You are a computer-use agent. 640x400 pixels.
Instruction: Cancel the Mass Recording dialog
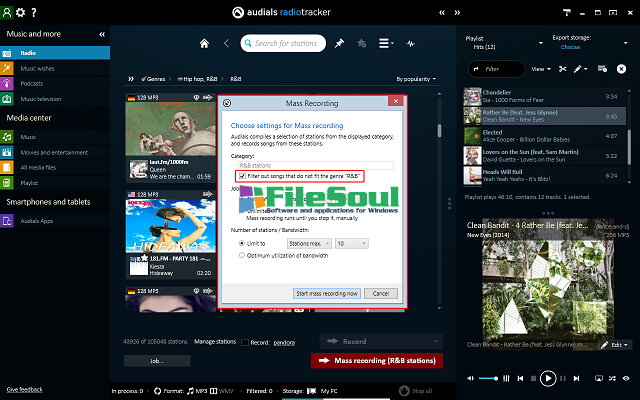tap(380, 293)
